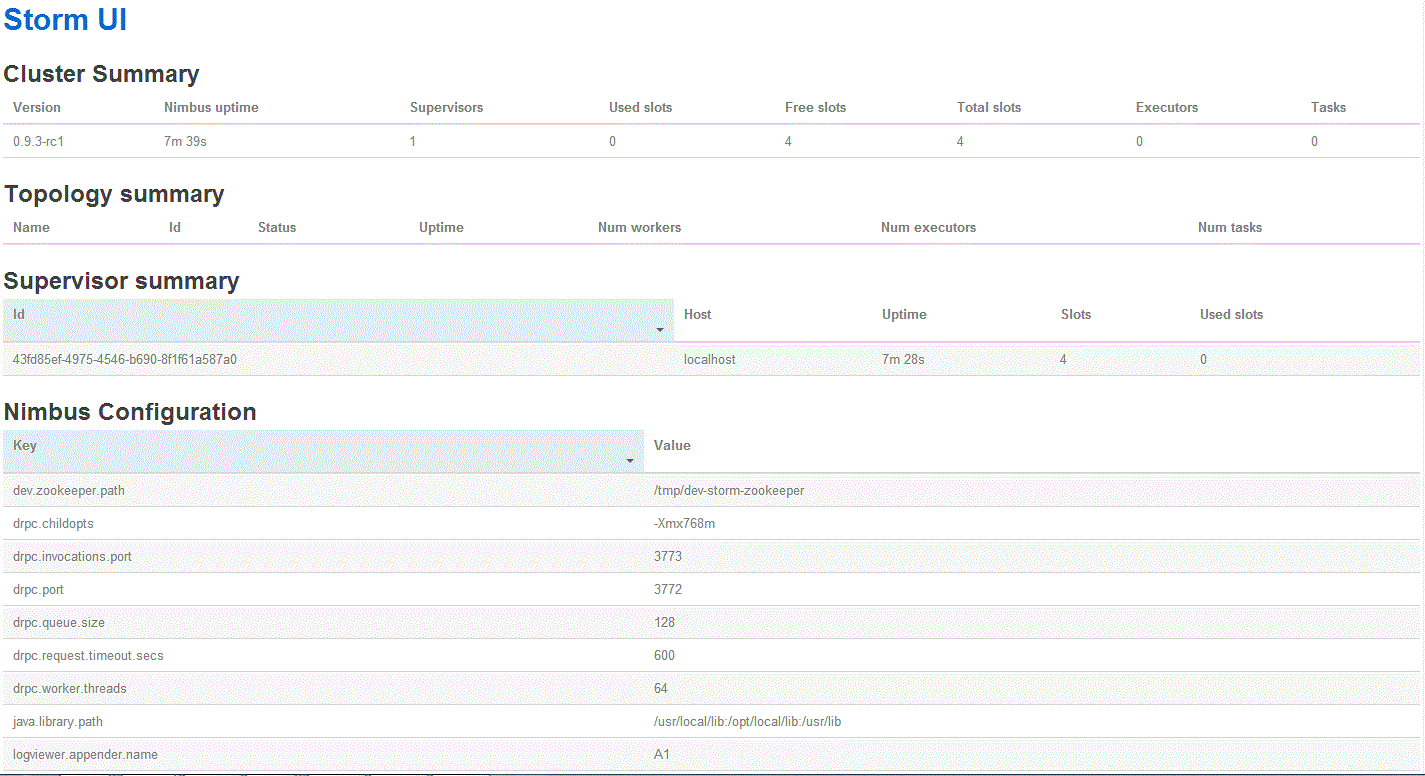Screen dimensions: 1425x776
Task: Click the drpc.invocations.port key
Action: tap(72, 556)
